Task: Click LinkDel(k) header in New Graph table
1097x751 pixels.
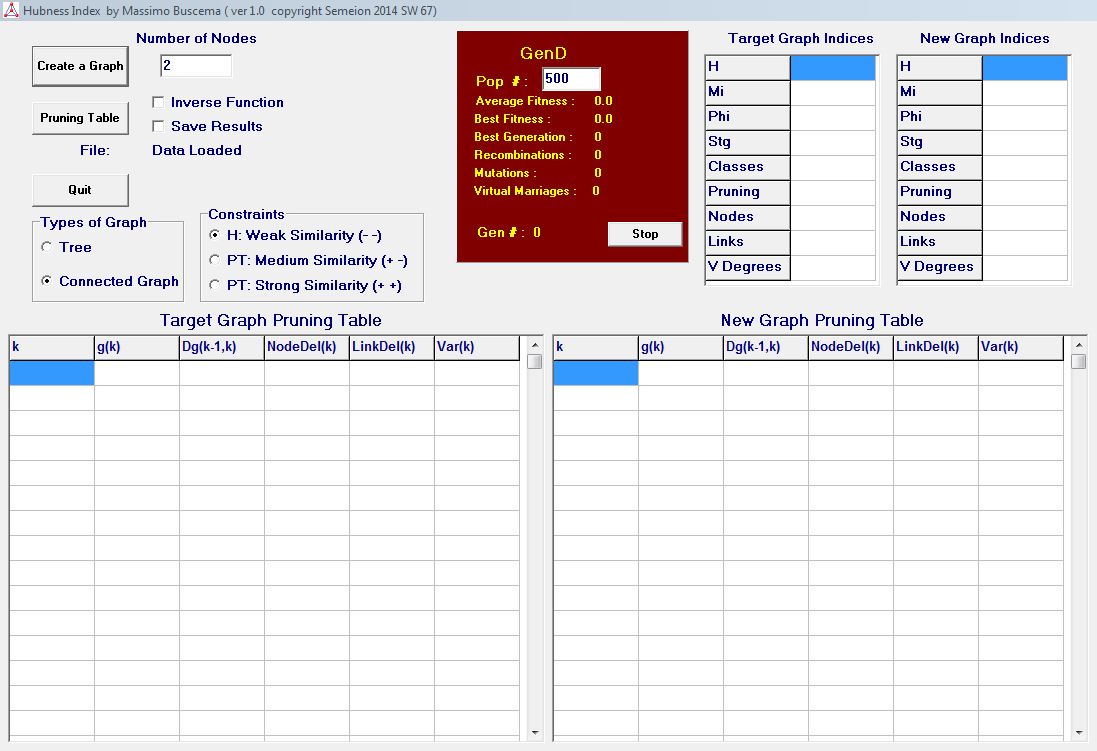Action: click(x=936, y=348)
